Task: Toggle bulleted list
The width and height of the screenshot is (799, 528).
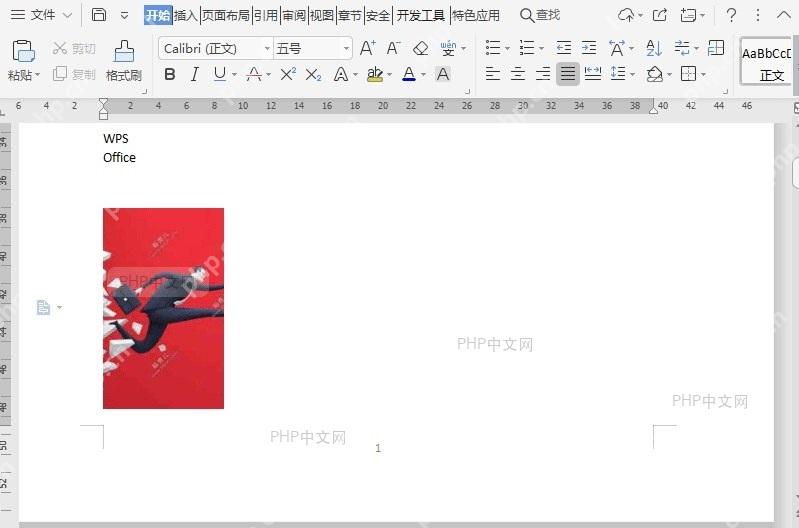Action: tap(493, 48)
